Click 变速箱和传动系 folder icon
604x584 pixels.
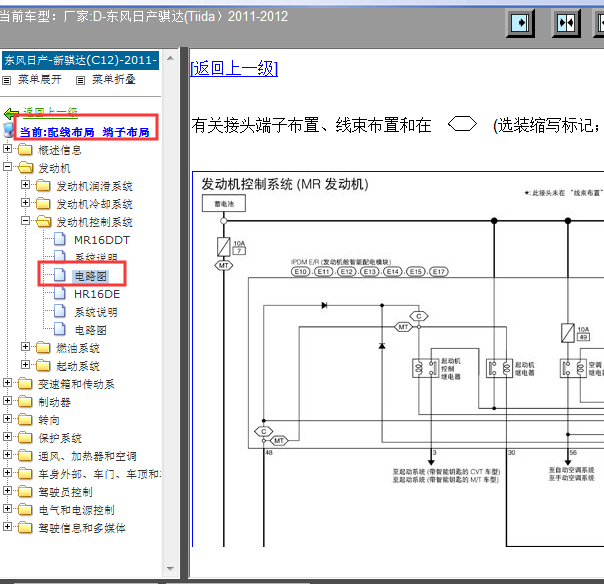tap(25, 383)
